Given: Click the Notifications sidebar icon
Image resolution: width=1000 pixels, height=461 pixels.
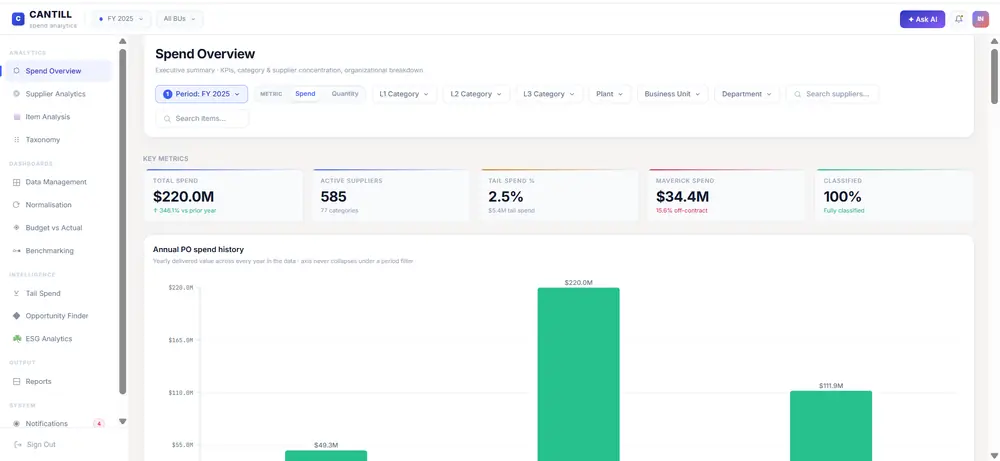Looking at the screenshot, I should tap(17, 423).
